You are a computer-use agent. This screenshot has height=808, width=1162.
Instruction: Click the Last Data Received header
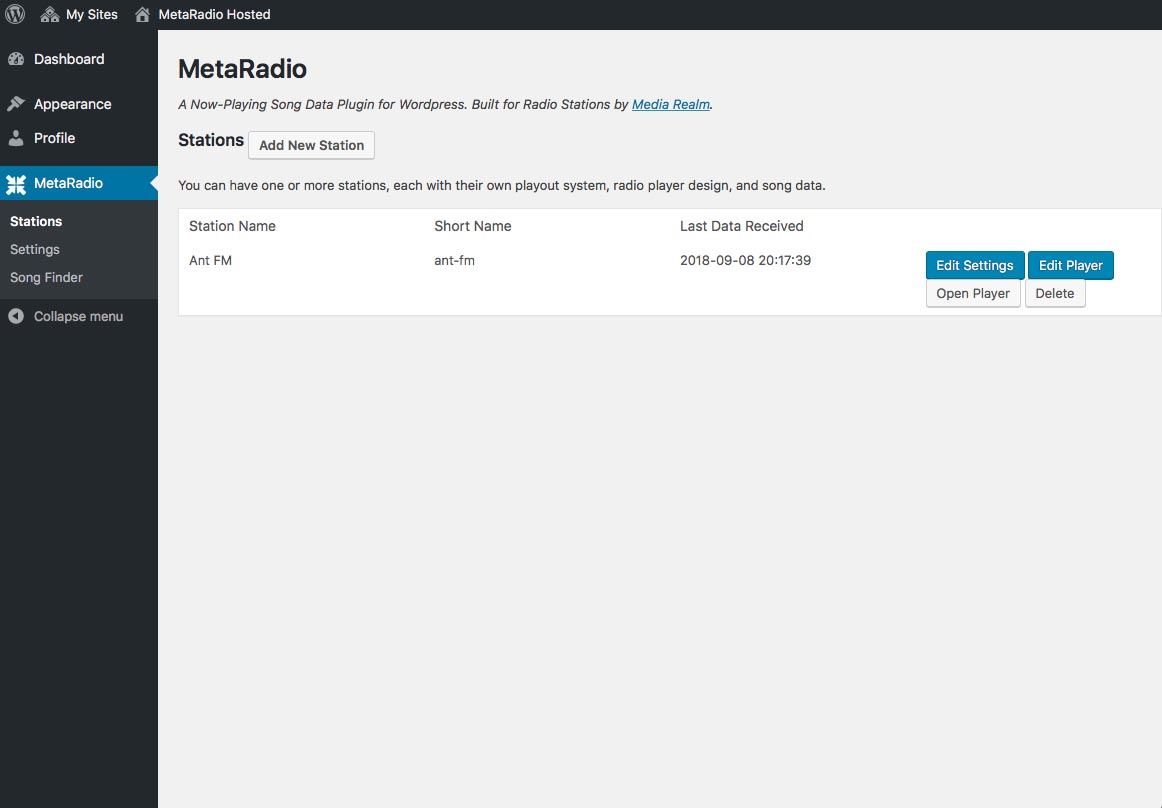click(x=742, y=226)
